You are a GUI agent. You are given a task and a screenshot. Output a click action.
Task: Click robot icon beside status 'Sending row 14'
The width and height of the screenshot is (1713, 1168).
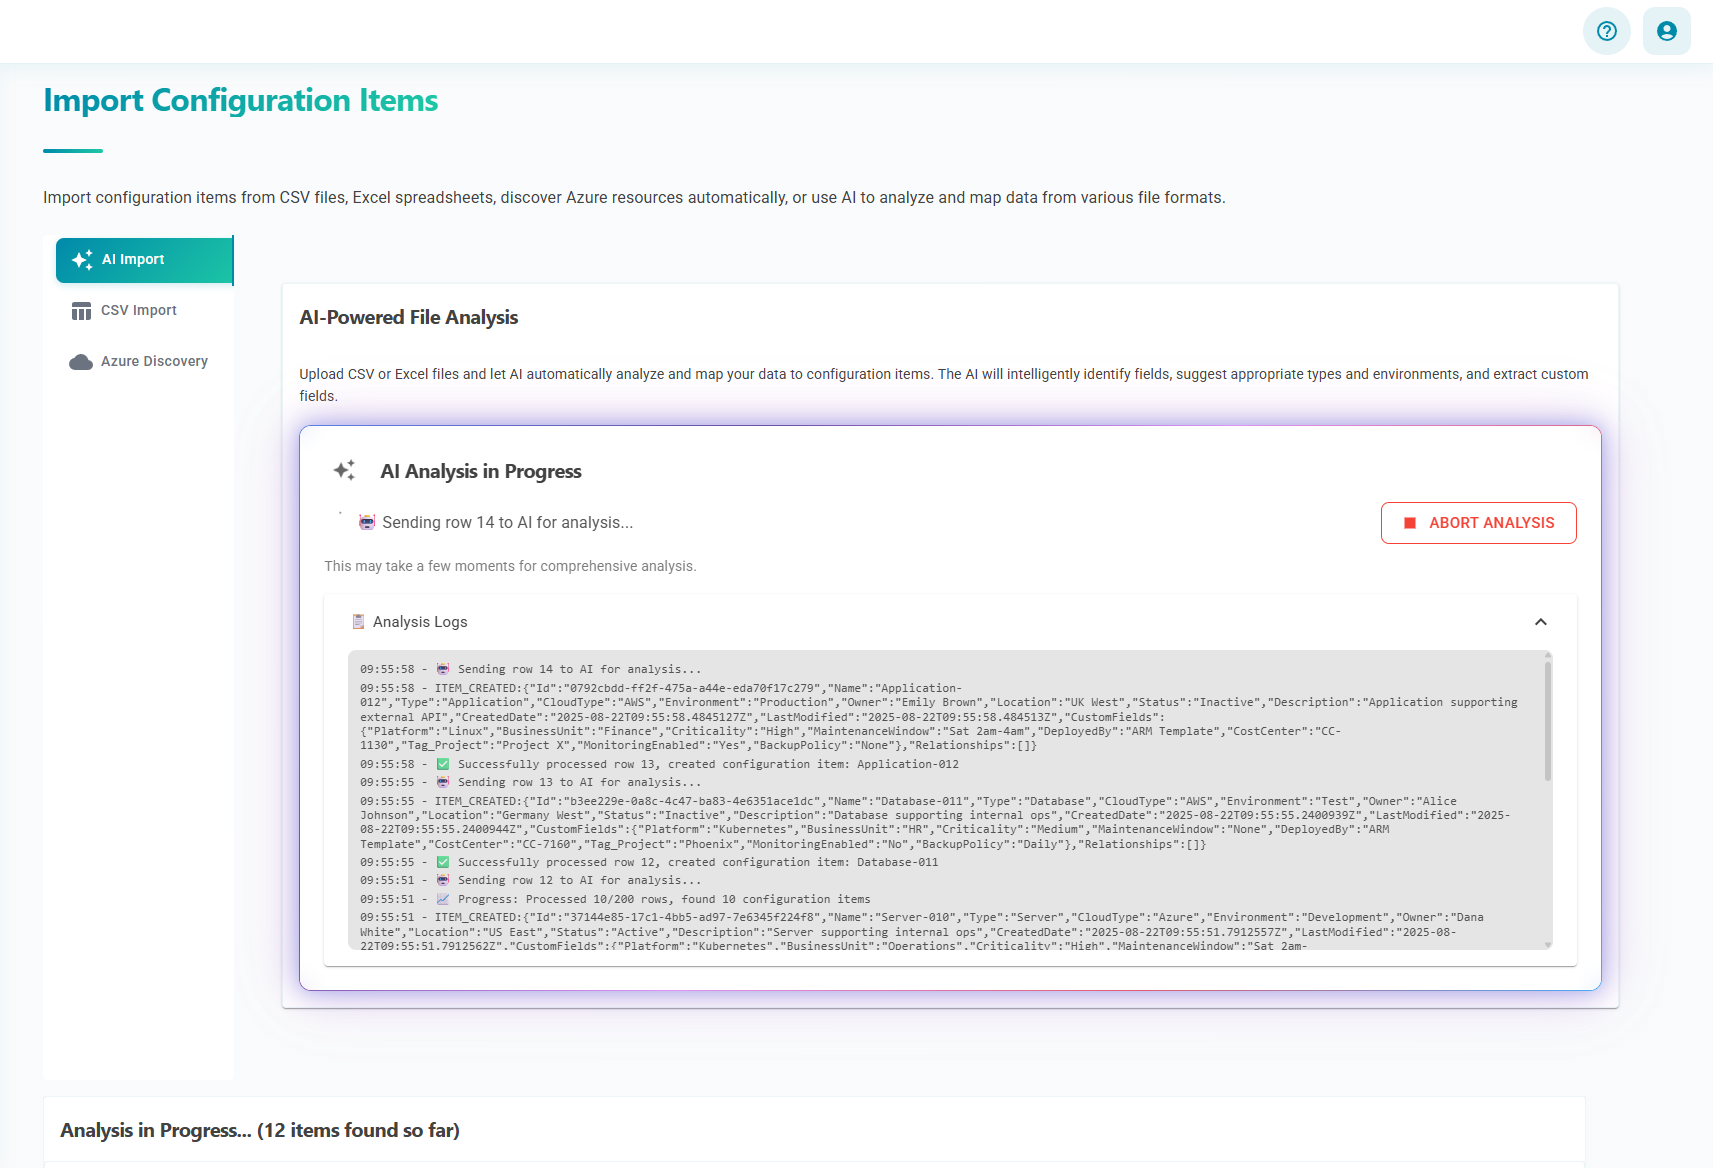tap(367, 522)
